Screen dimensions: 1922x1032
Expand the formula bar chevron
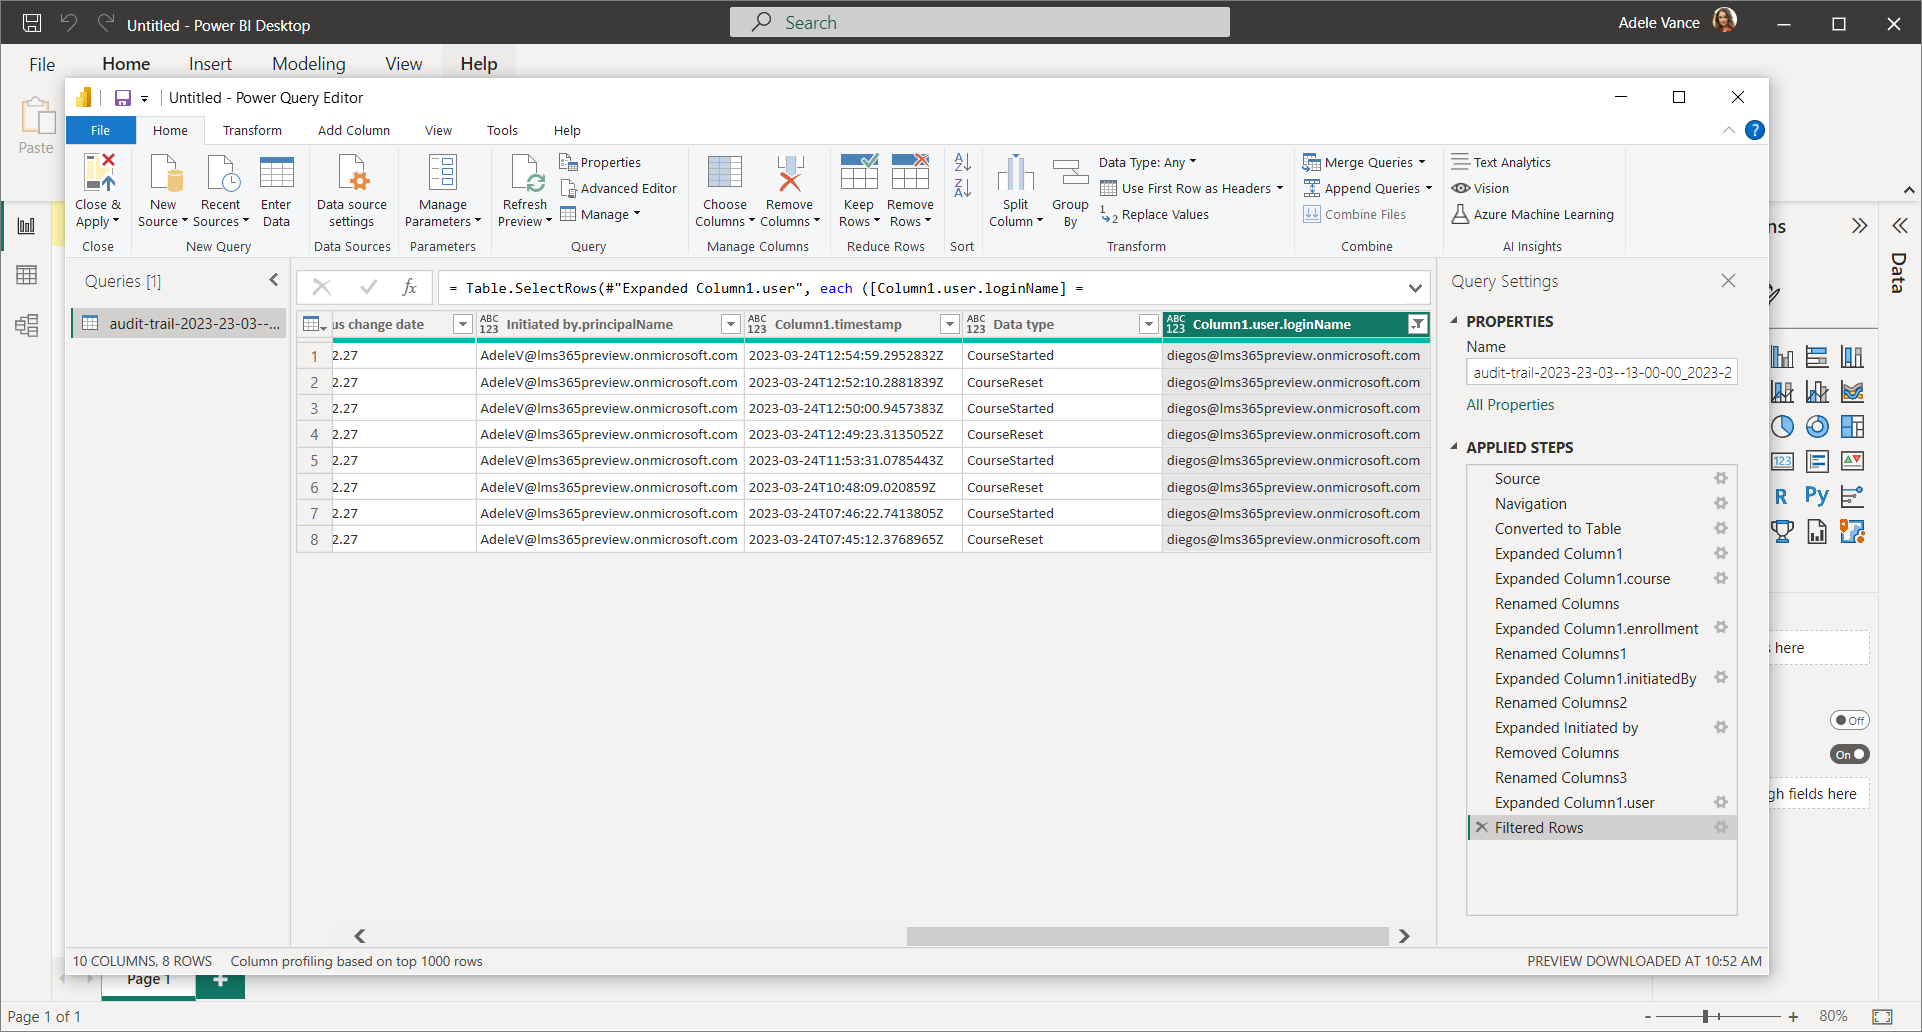pos(1415,288)
